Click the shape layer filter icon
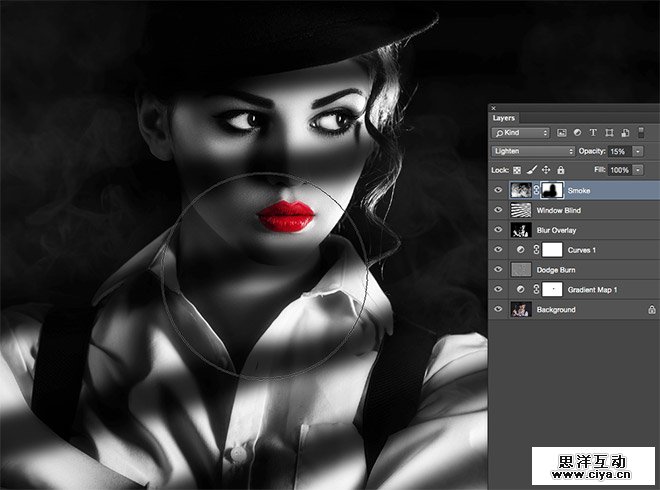 click(x=608, y=132)
